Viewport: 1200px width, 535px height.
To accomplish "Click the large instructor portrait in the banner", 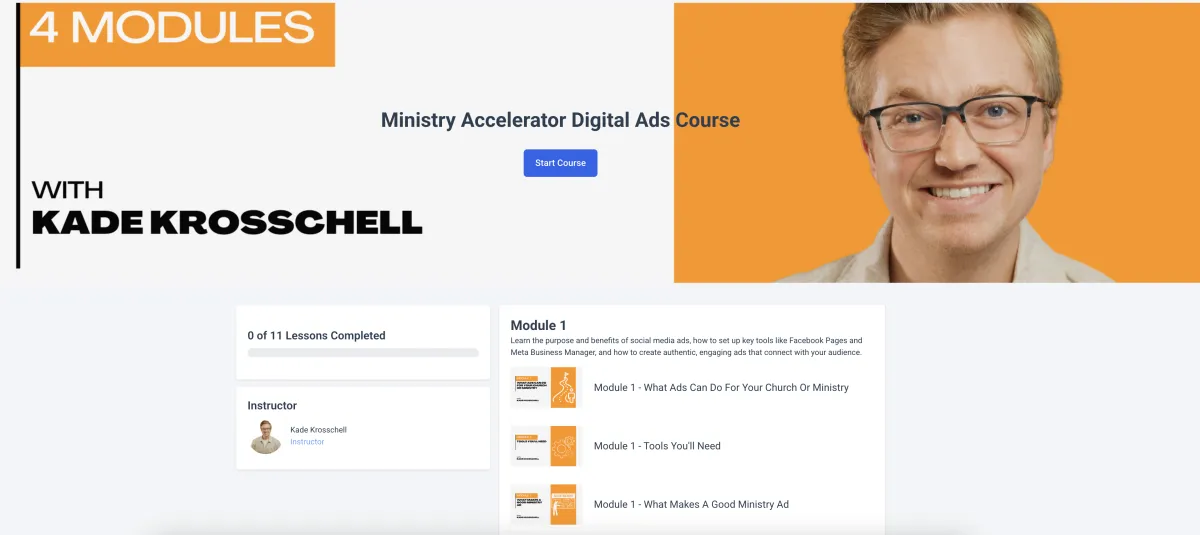I will [937, 142].
